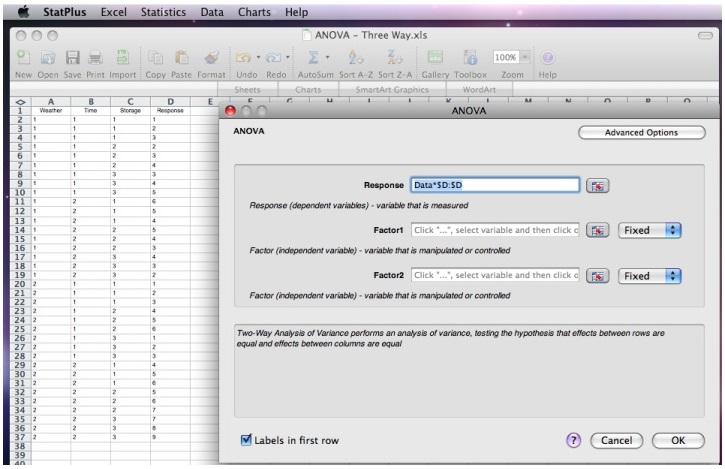Click the Help toolbar icon
The width and height of the screenshot is (725, 469).
click(547, 57)
